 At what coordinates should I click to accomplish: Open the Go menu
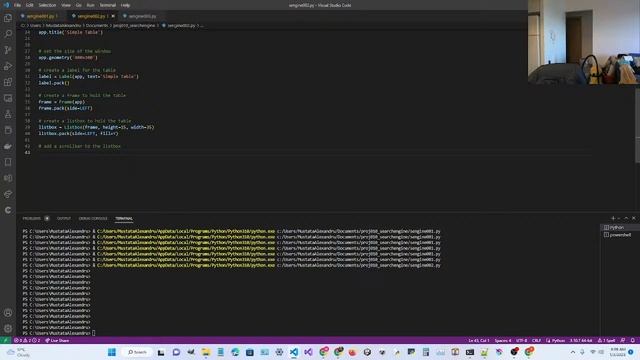[x=78, y=5]
